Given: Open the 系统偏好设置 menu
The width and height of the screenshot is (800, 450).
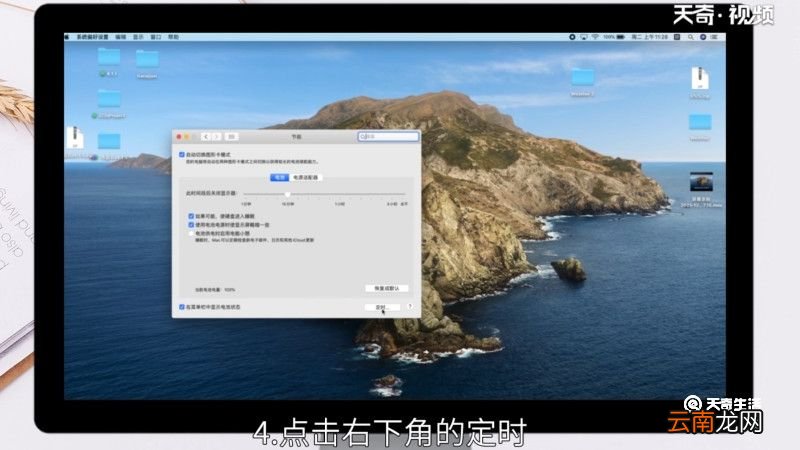Looking at the screenshot, I should tap(92, 37).
